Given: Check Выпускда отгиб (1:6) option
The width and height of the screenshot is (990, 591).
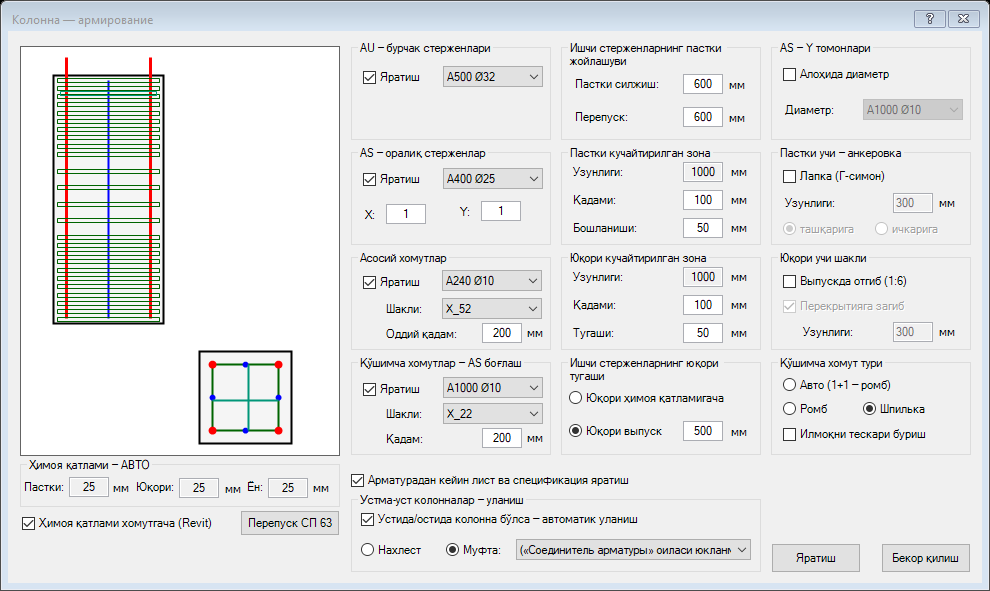Looking at the screenshot, I should [x=789, y=281].
